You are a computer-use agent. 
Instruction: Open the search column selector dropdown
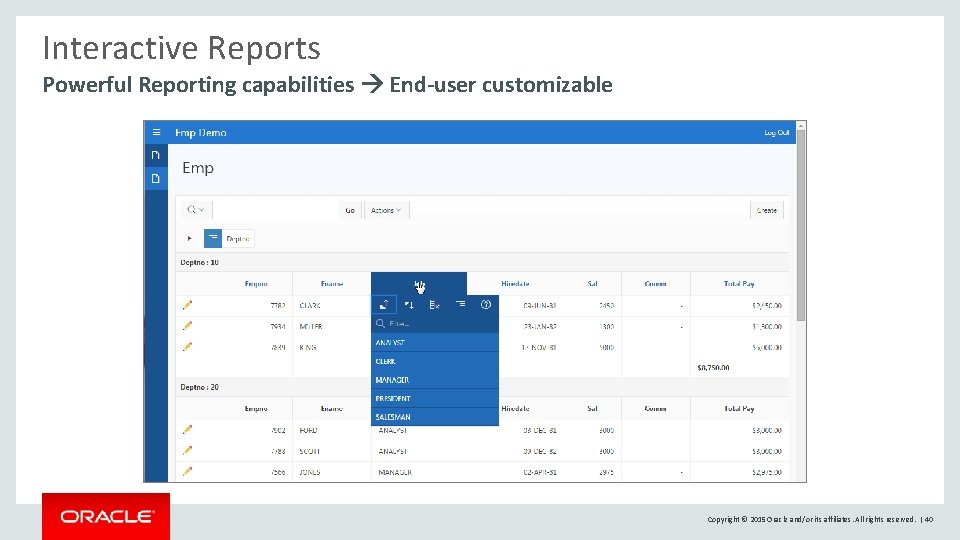click(195, 210)
